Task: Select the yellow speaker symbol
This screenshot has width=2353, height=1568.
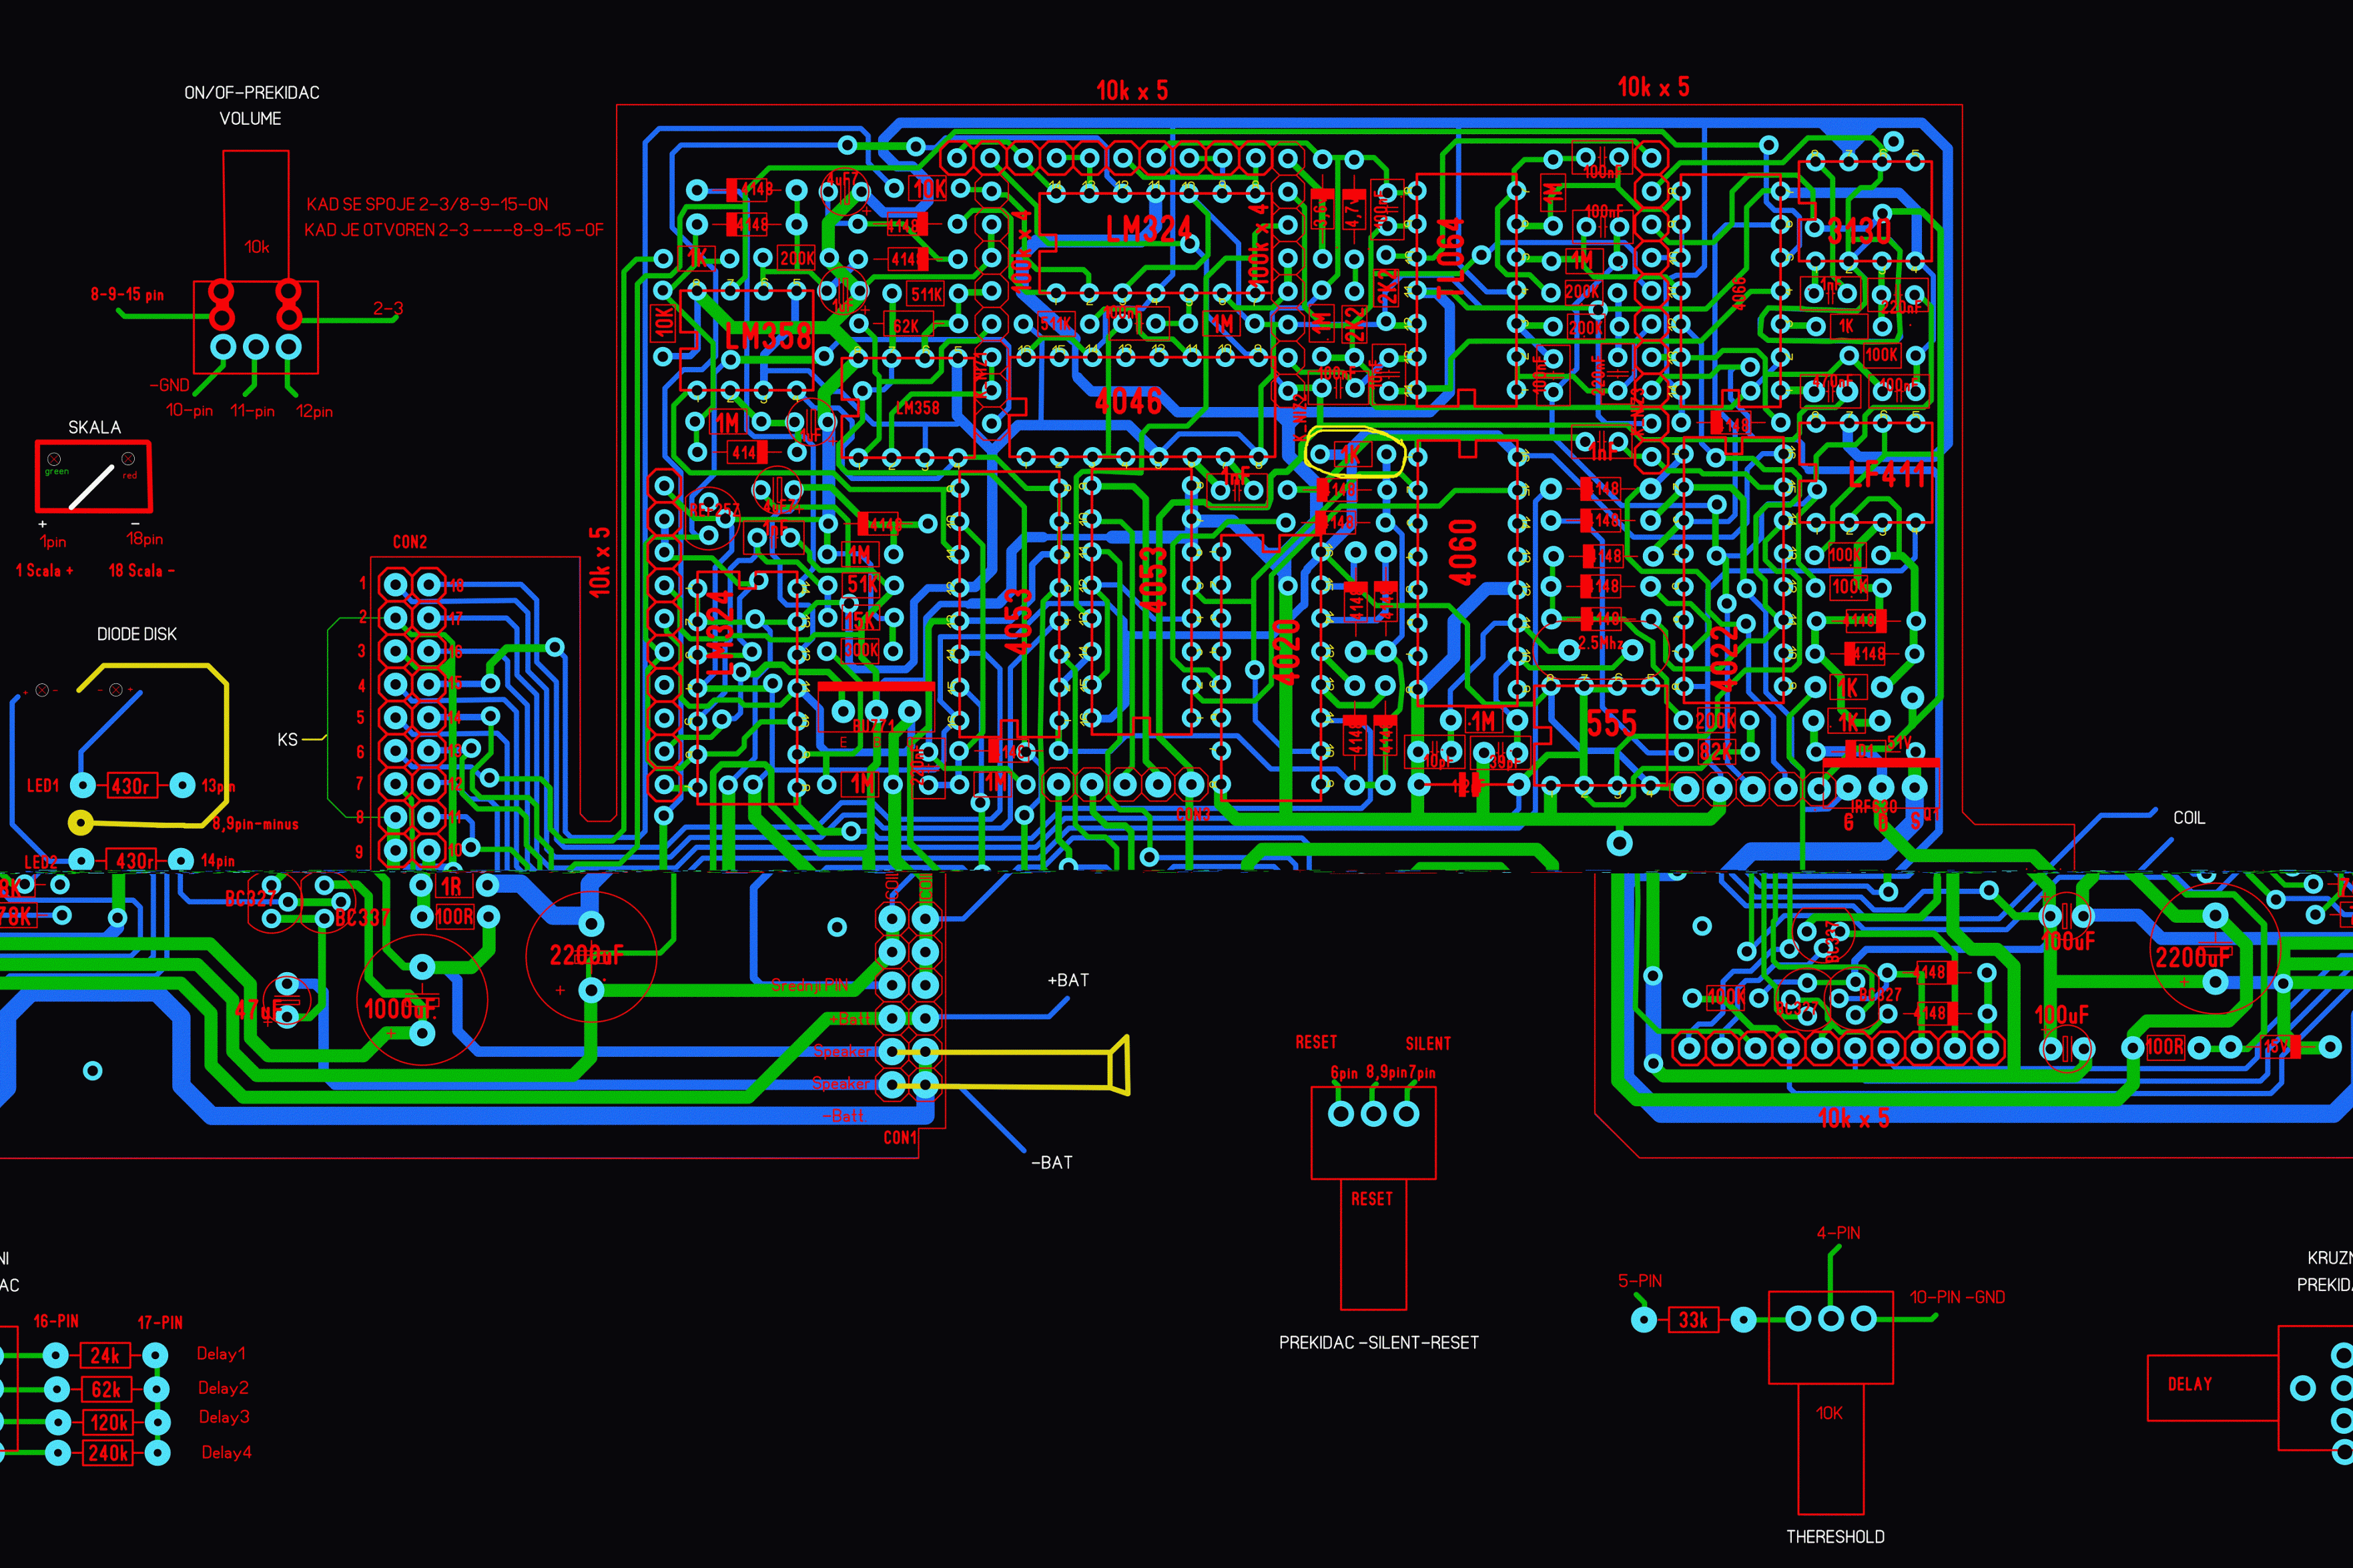Action: pyautogui.click(x=1119, y=1066)
